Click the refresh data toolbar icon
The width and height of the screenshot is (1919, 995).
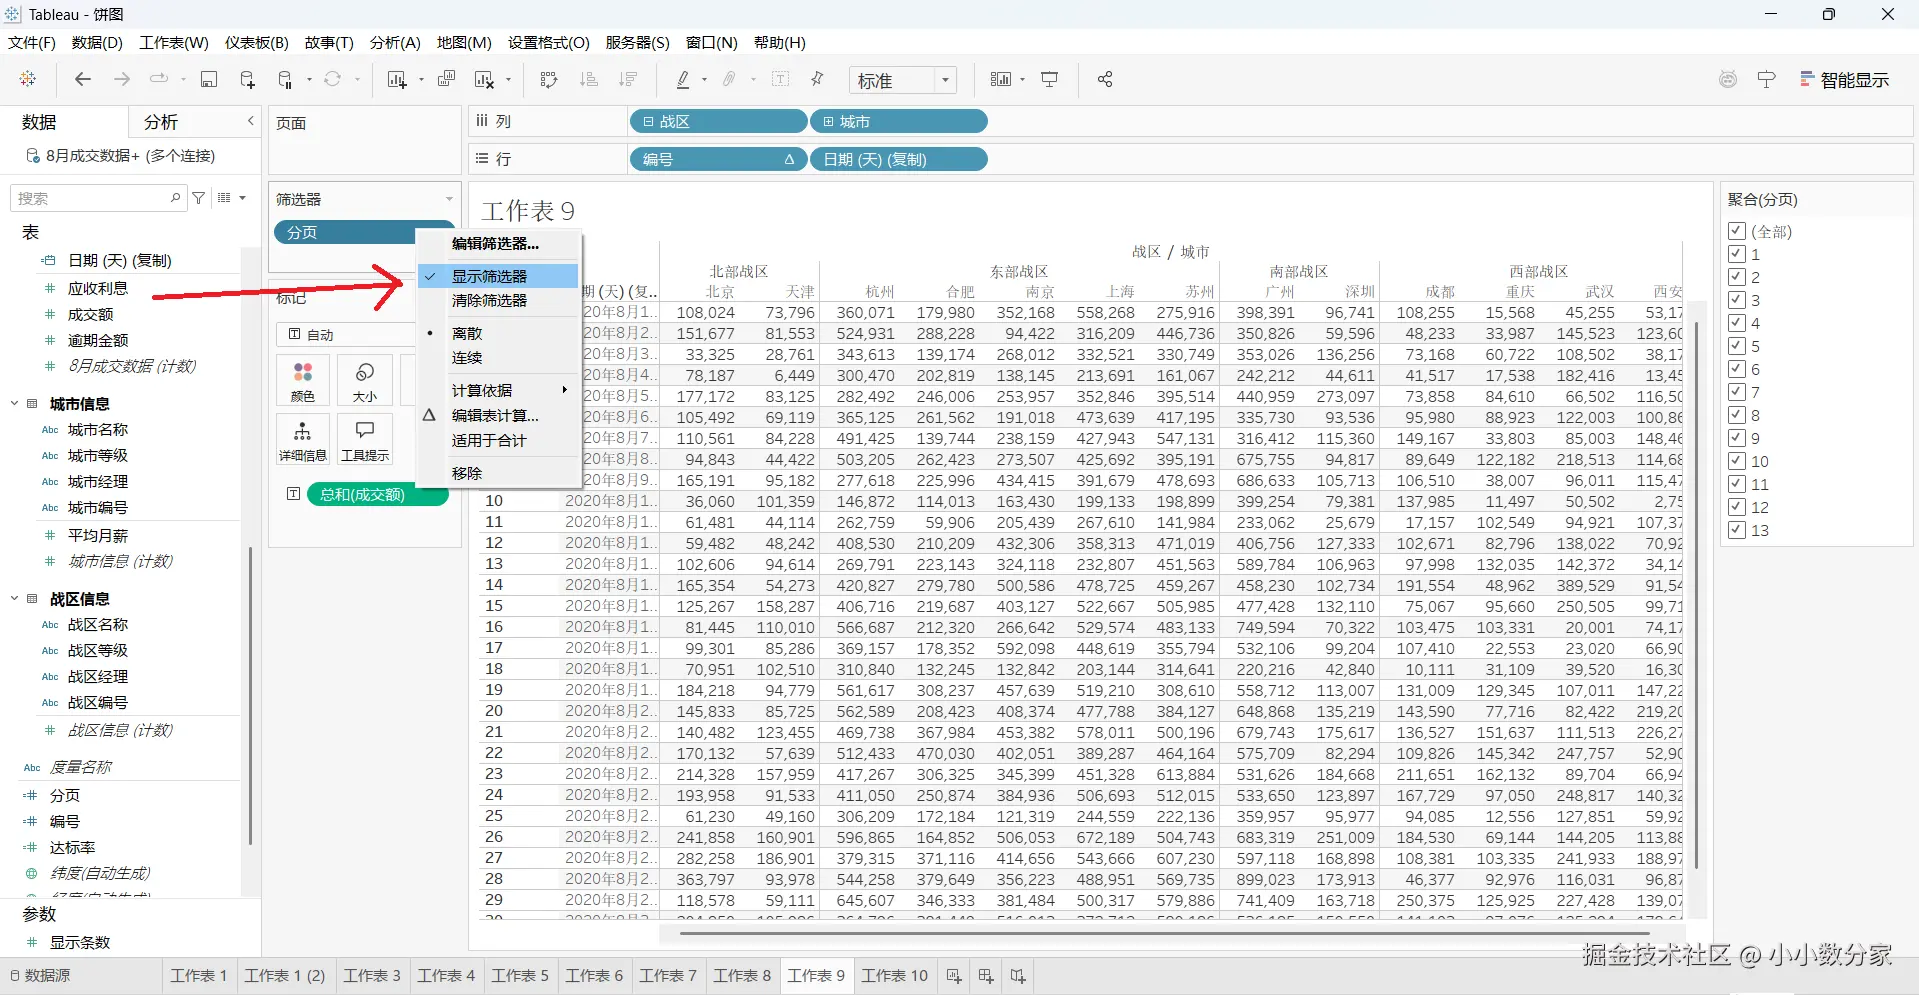[x=333, y=79]
